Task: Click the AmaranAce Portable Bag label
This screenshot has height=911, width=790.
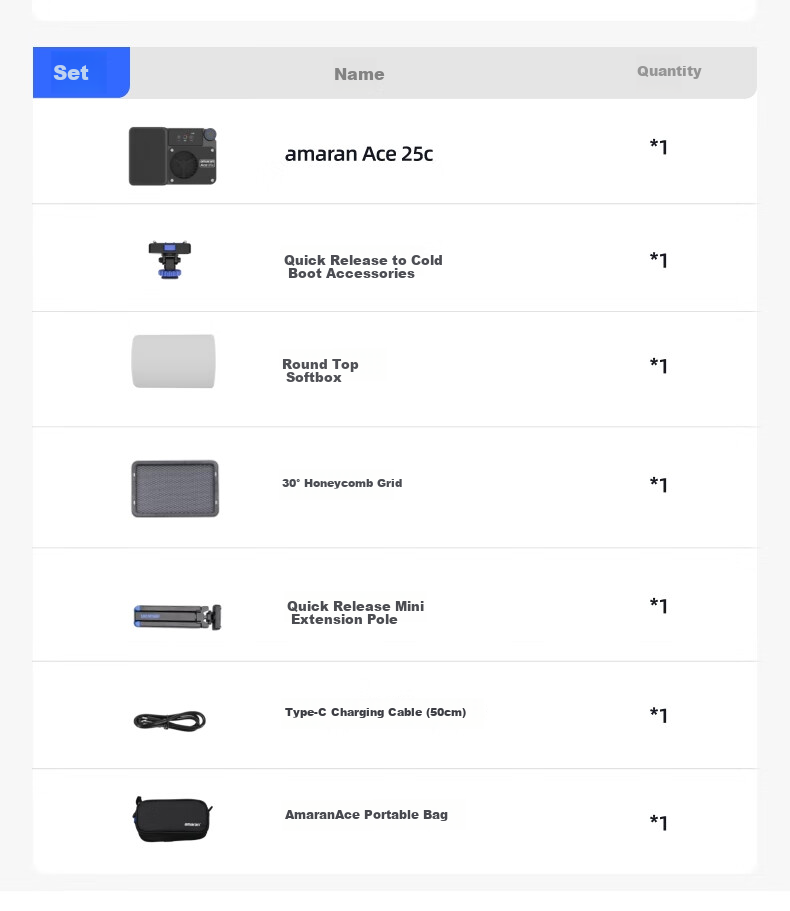Action: point(366,815)
